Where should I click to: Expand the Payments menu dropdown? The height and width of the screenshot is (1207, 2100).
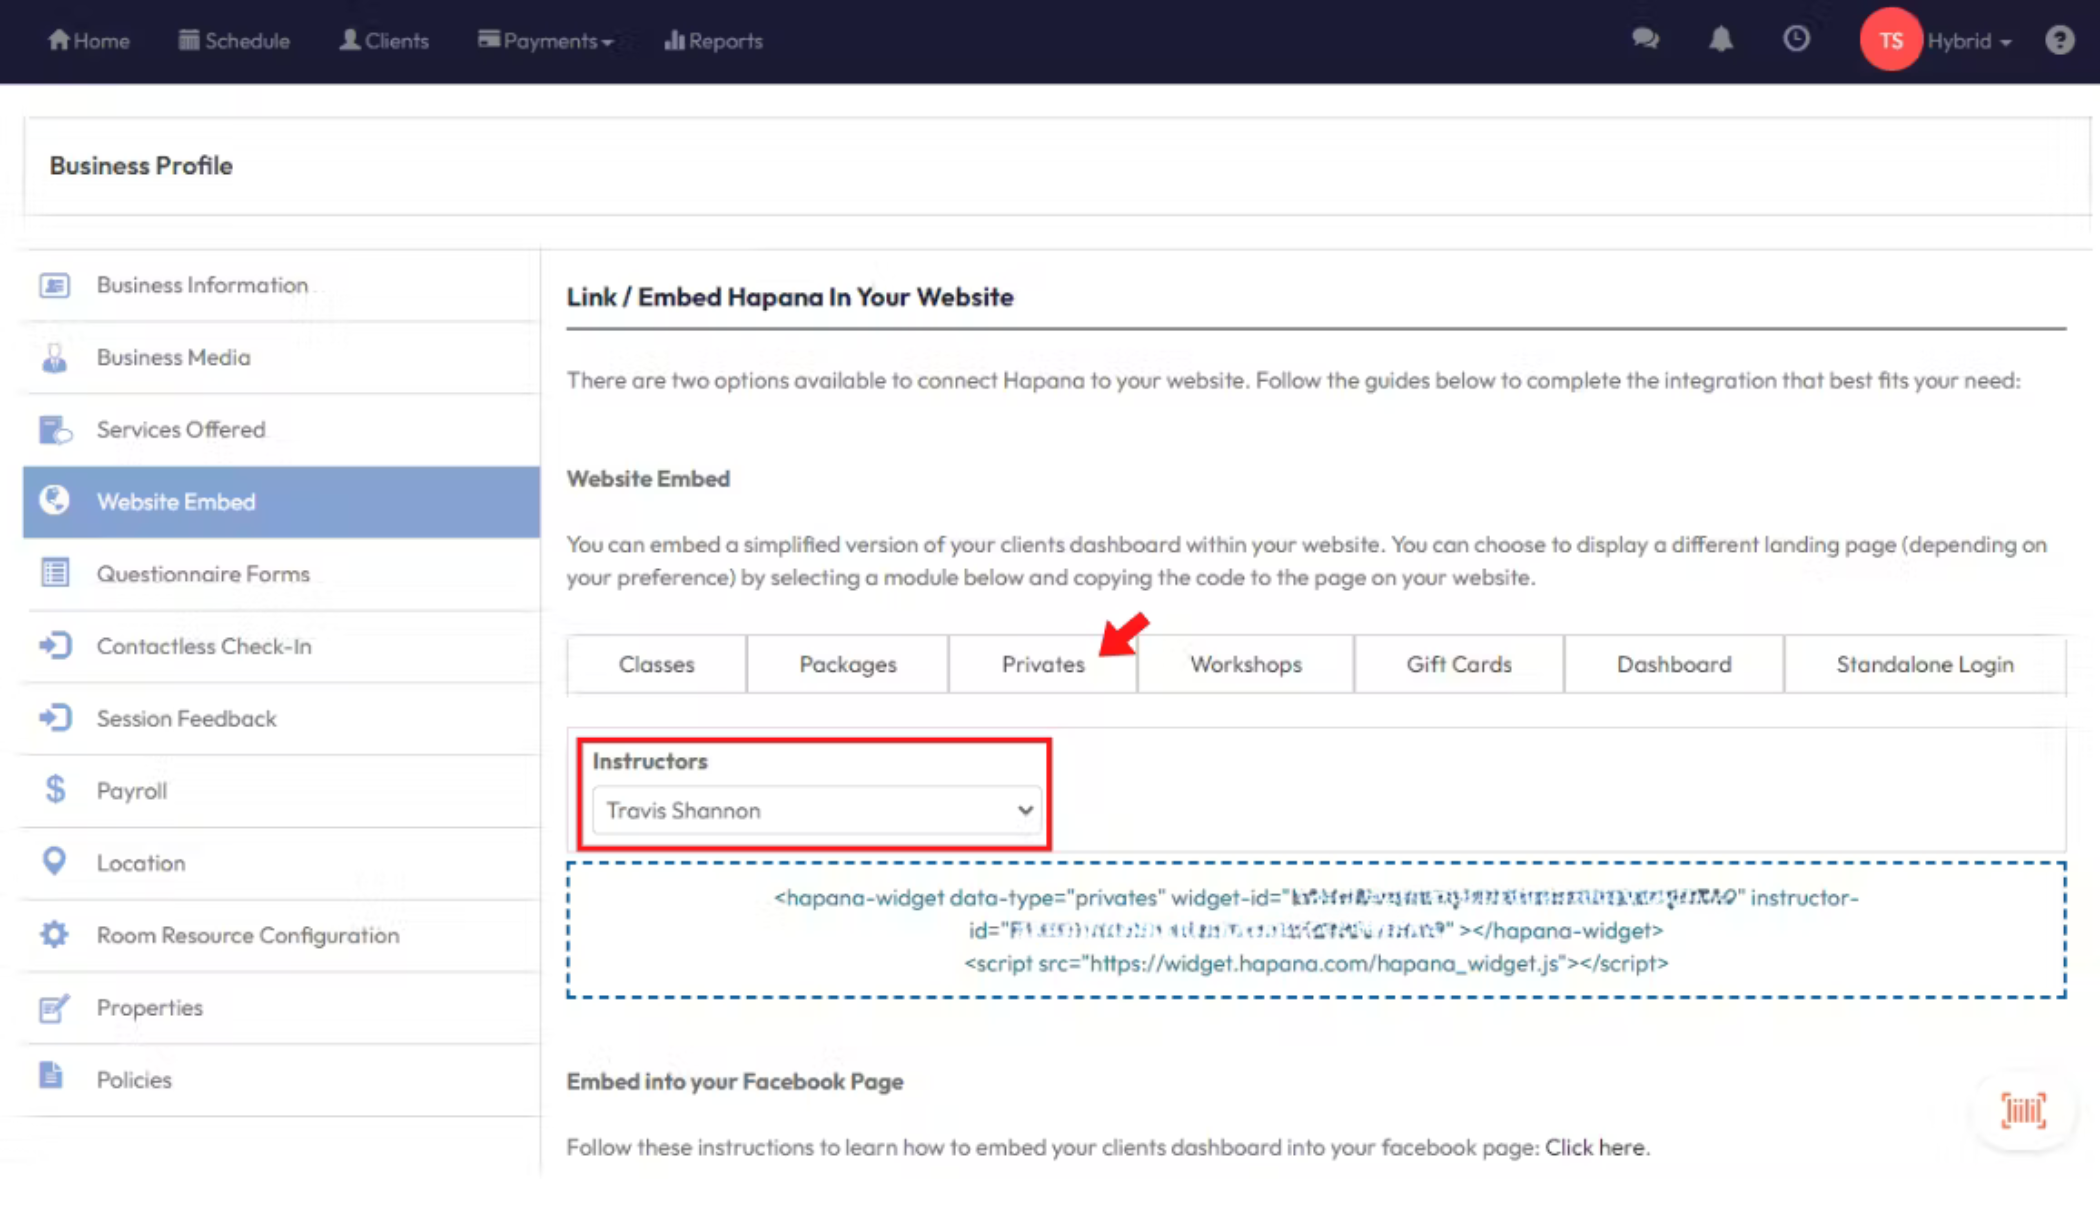(x=546, y=41)
